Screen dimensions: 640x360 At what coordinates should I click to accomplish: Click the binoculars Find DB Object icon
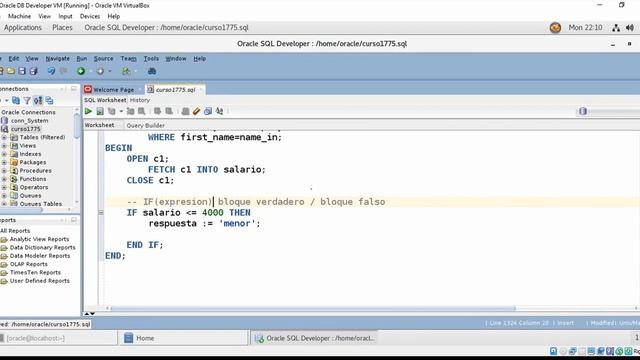(152, 71)
